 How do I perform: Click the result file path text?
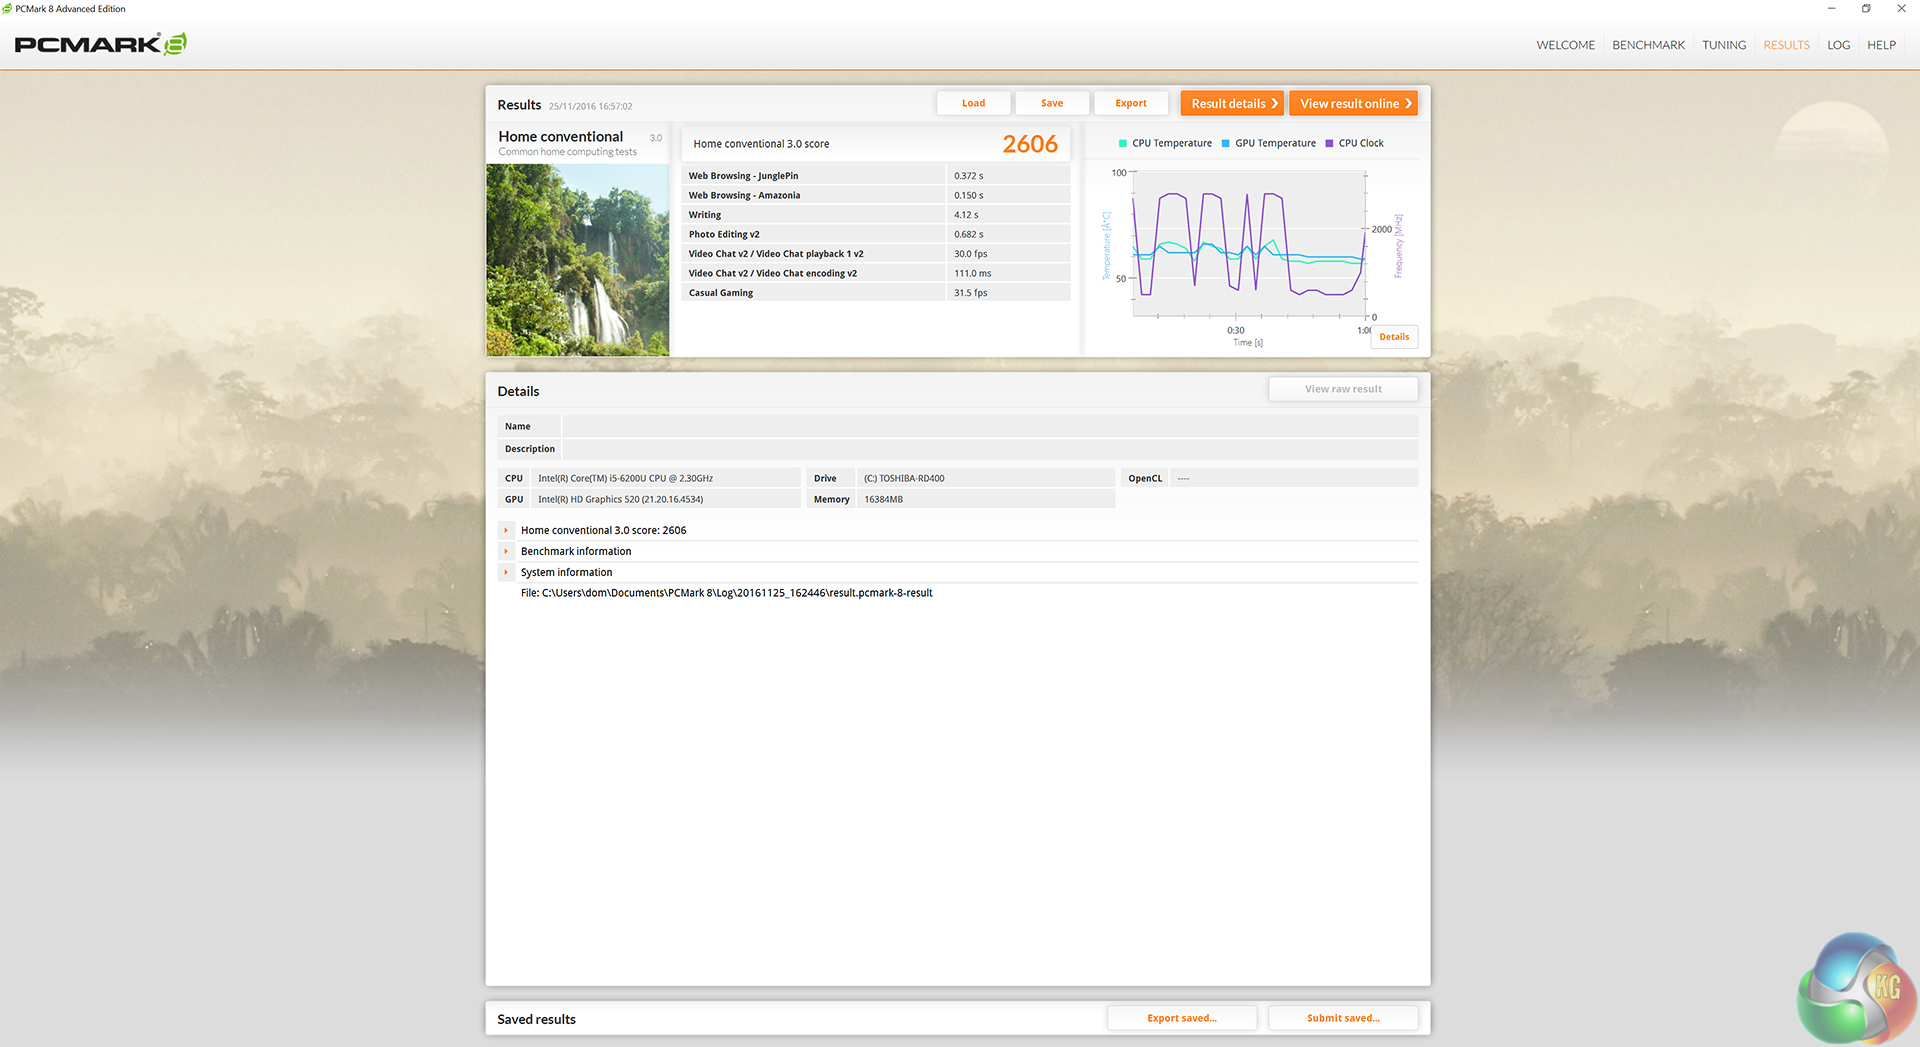click(727, 593)
